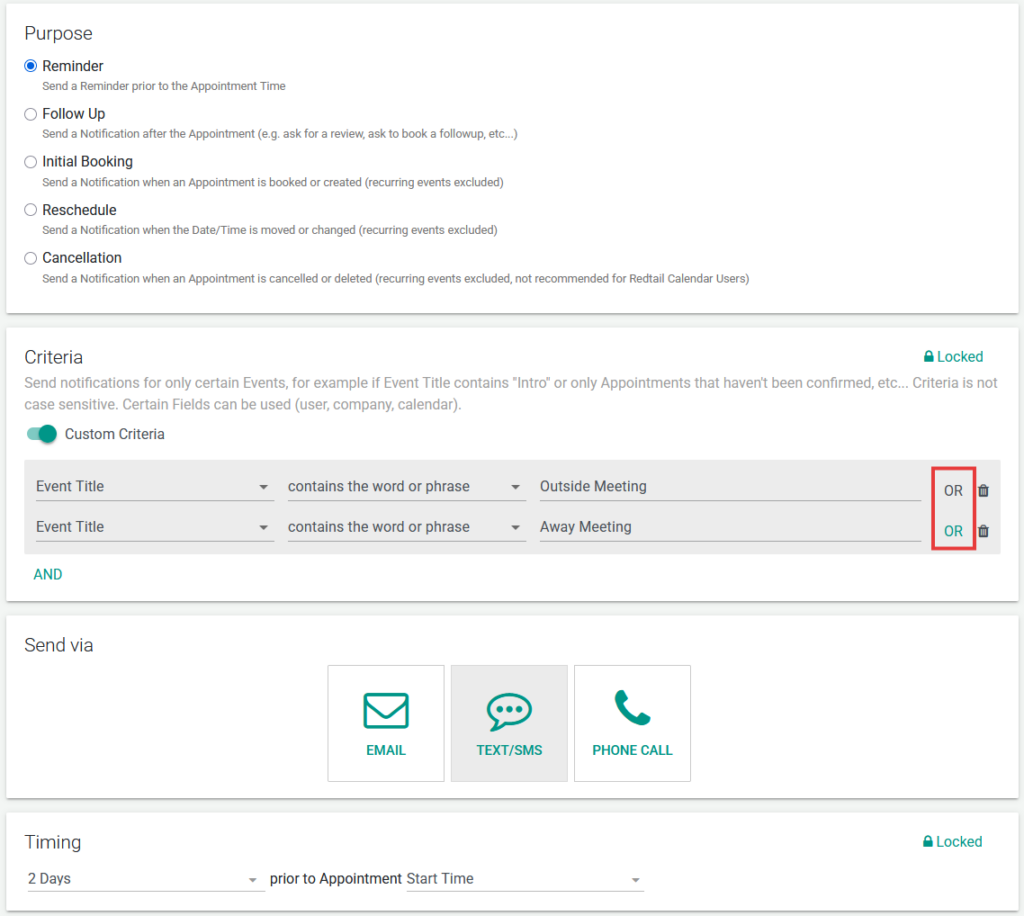The image size is (1024, 916).
Task: Click the Locked padlock in Criteria section
Action: pos(929,357)
